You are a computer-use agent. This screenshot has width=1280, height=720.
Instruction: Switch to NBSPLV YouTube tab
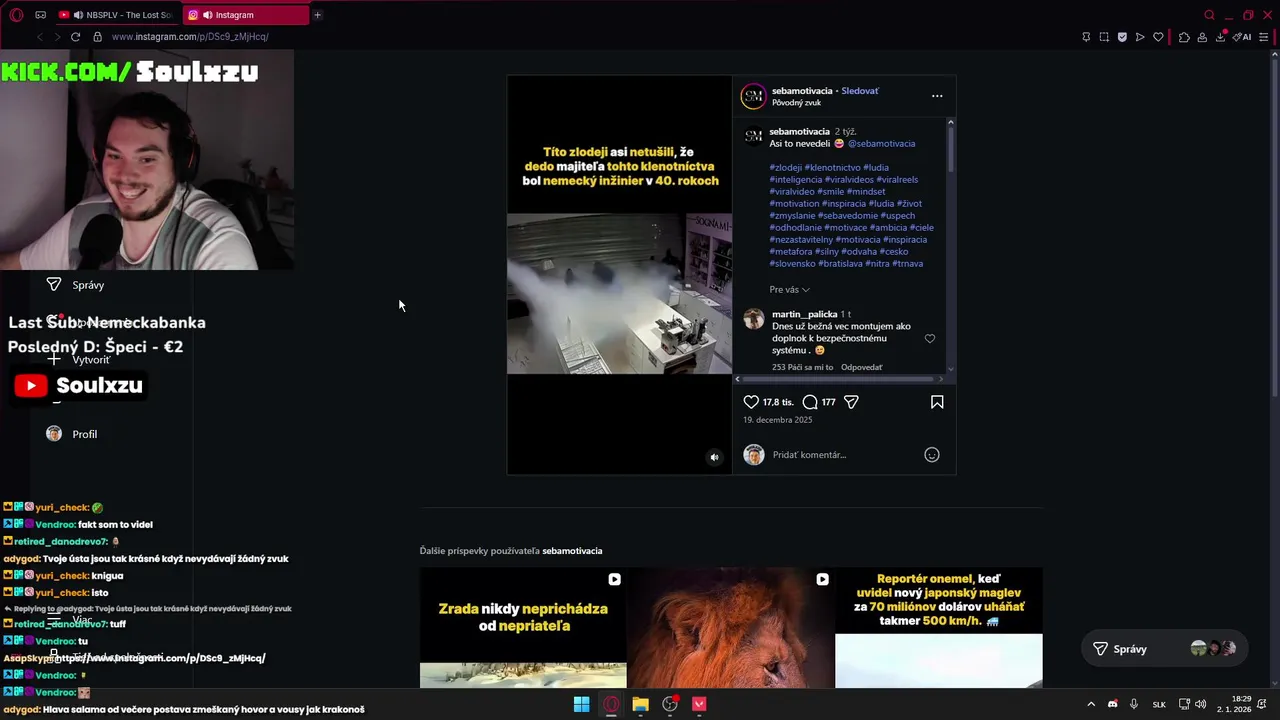point(116,15)
